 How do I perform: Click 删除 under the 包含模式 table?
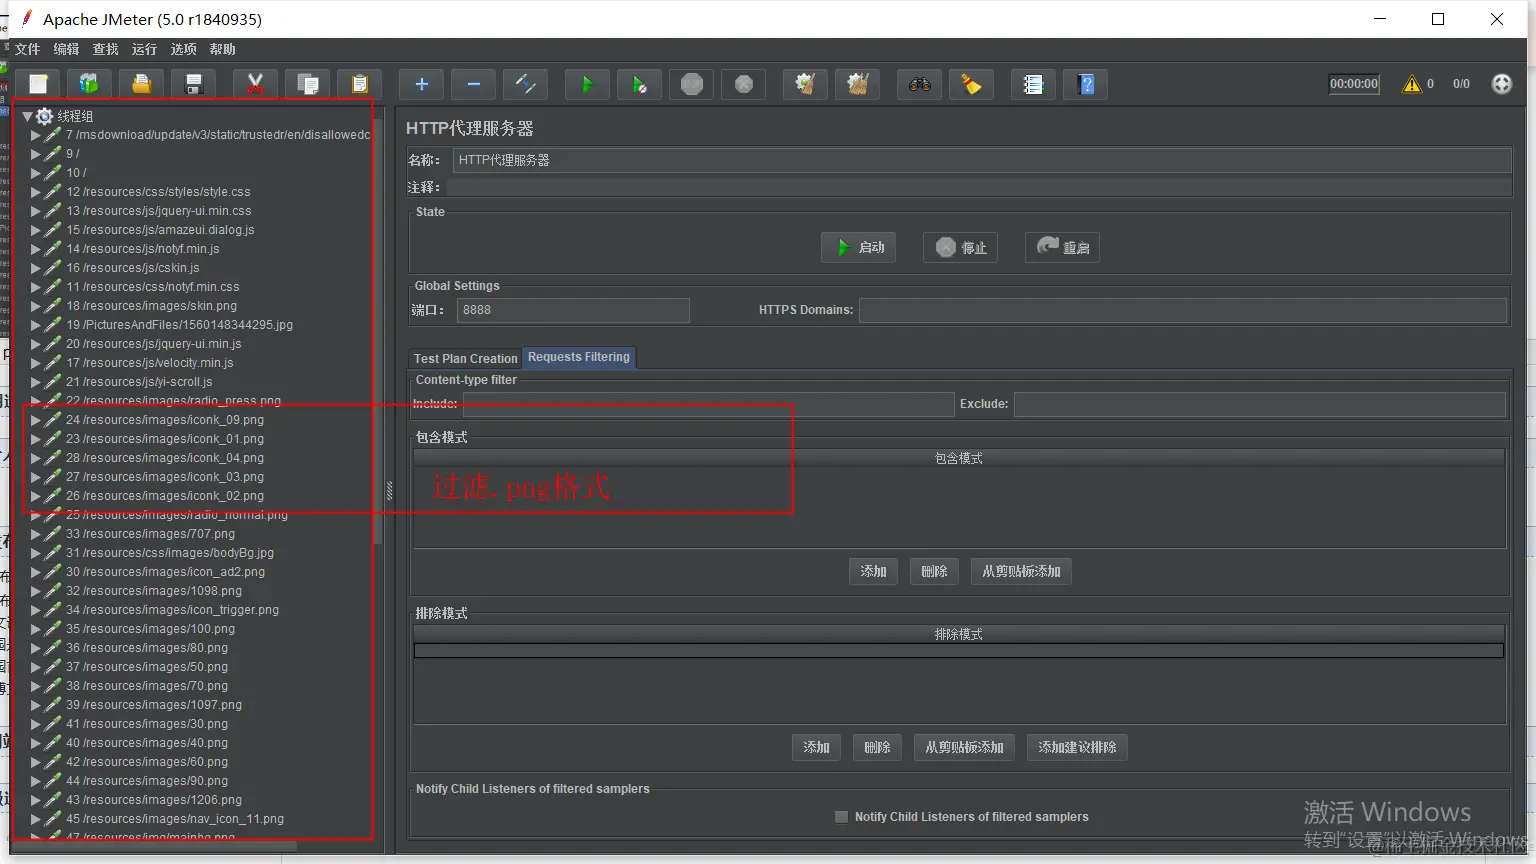click(x=934, y=571)
